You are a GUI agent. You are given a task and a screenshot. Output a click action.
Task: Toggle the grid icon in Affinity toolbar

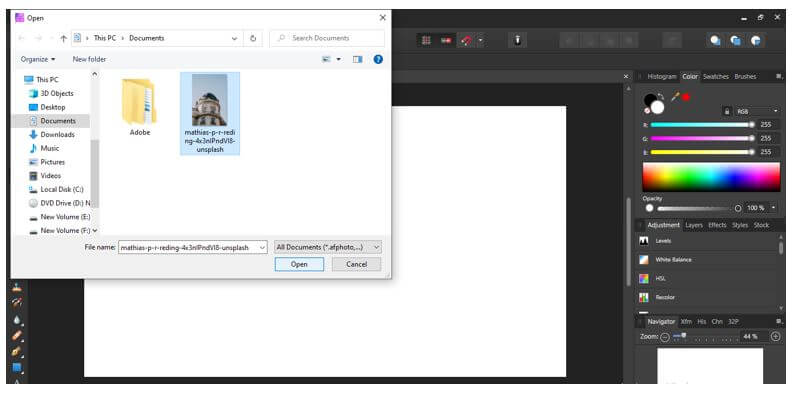pyautogui.click(x=426, y=40)
